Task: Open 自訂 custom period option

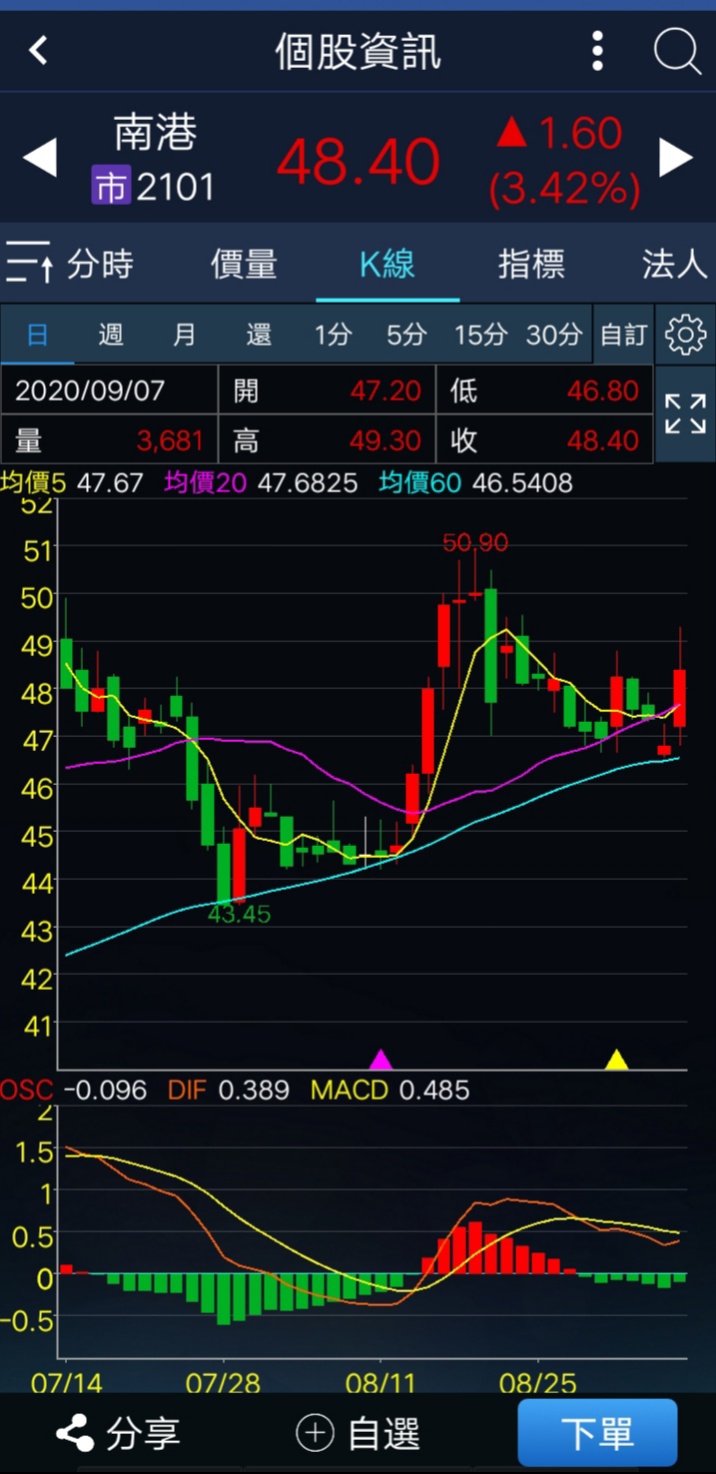Action: (x=623, y=335)
